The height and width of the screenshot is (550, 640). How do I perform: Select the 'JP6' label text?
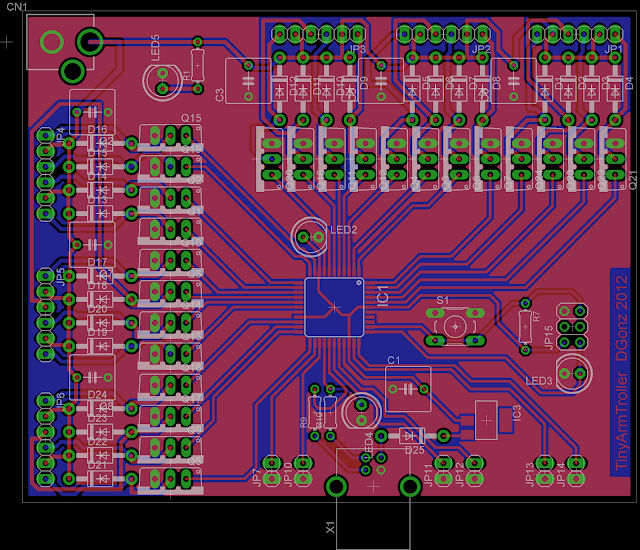click(x=60, y=400)
